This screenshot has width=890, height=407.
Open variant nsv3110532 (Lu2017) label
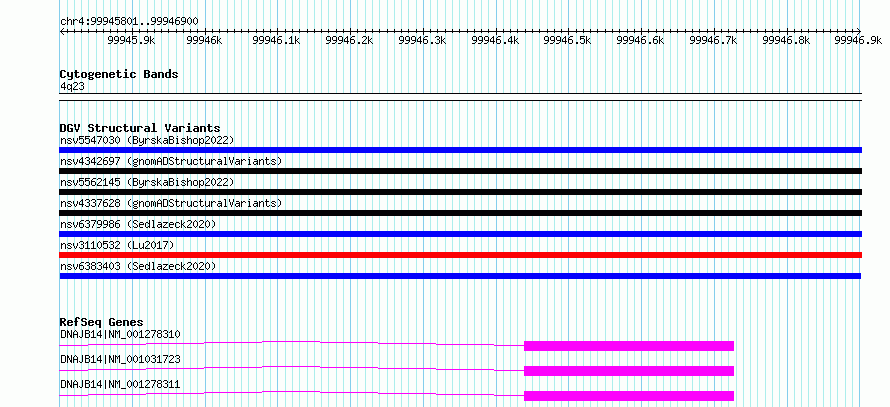tap(117, 245)
